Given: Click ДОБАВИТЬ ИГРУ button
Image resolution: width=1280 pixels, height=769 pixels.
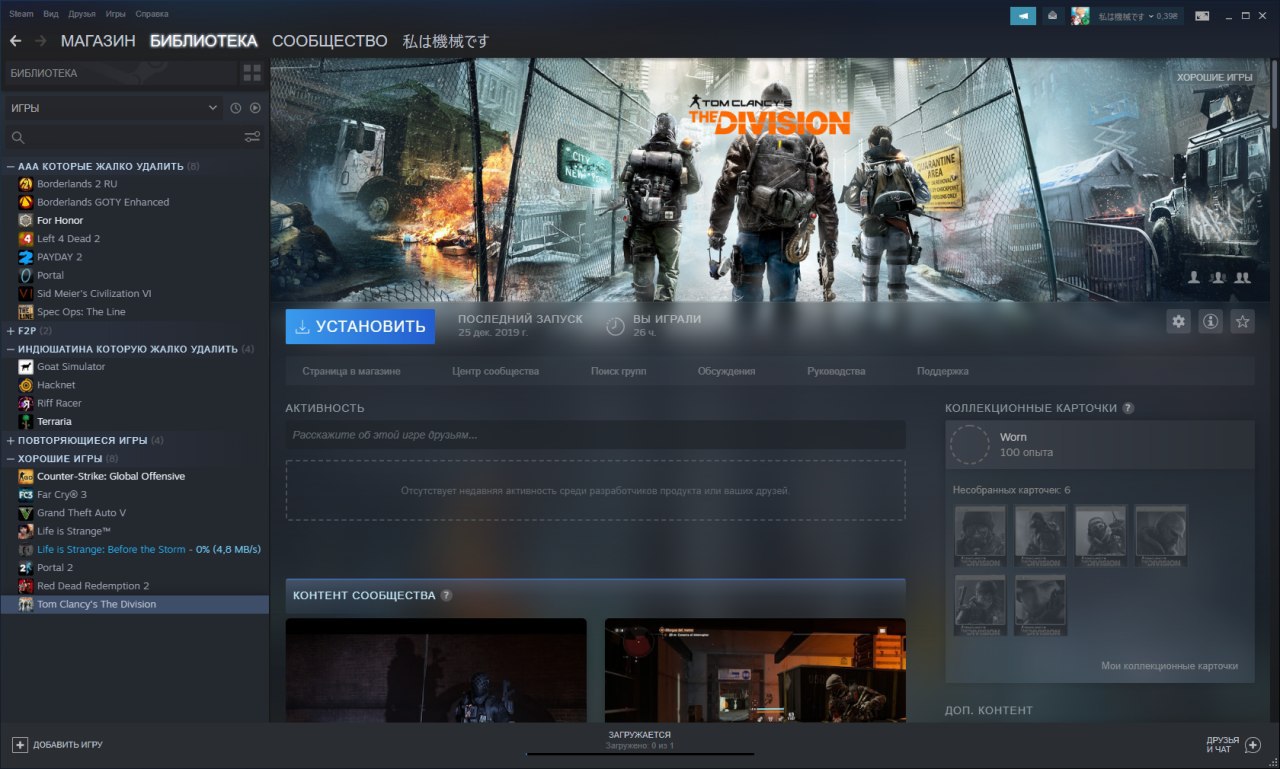Looking at the screenshot, I should [57, 745].
